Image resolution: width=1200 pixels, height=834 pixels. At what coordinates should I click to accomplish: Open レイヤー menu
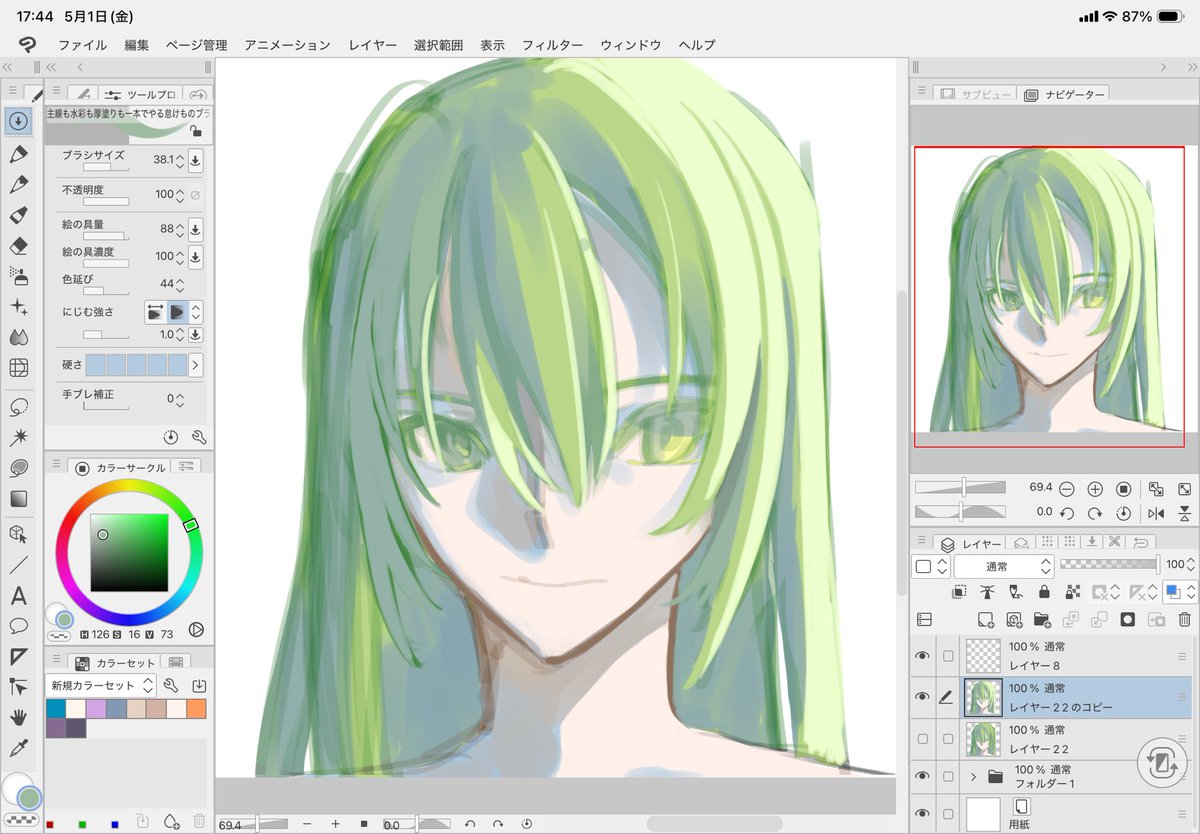(373, 45)
